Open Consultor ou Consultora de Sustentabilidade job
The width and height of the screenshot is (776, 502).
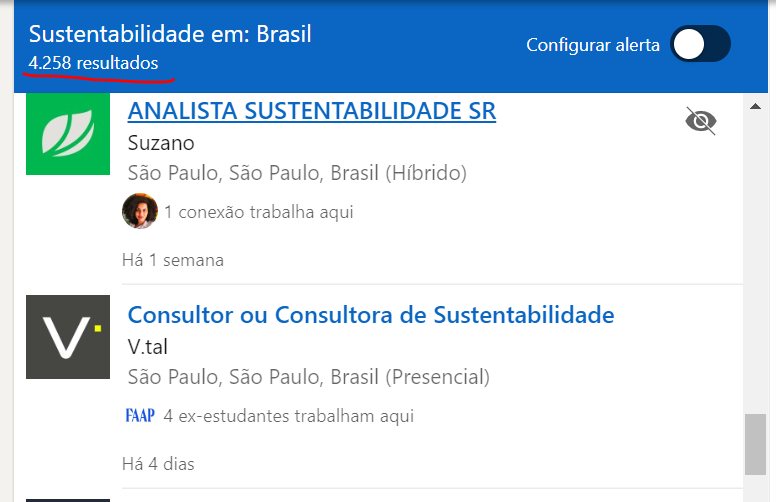tap(371, 315)
